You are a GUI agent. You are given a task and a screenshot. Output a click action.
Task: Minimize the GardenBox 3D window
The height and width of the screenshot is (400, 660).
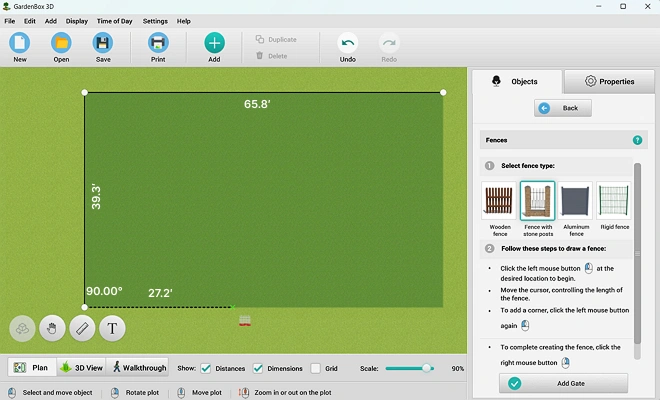click(x=599, y=6)
